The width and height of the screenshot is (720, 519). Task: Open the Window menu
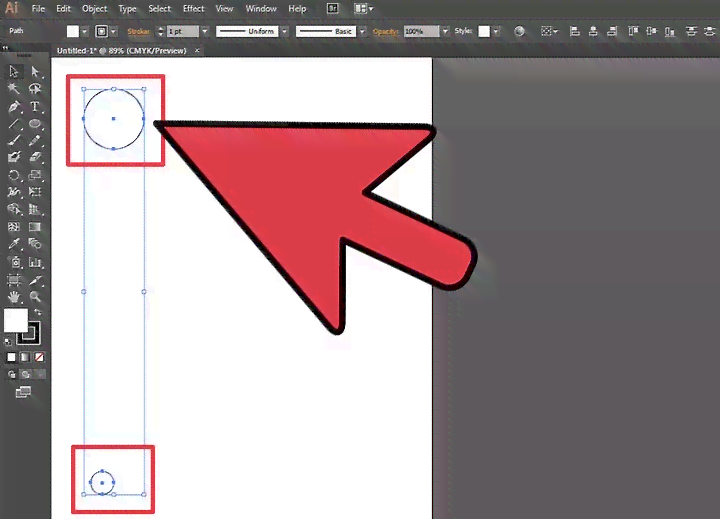coord(261,9)
